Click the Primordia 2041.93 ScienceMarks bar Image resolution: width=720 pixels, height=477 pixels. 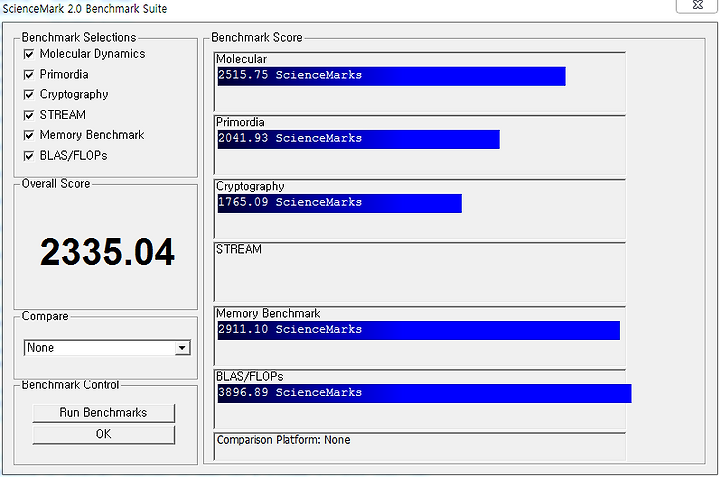point(359,140)
